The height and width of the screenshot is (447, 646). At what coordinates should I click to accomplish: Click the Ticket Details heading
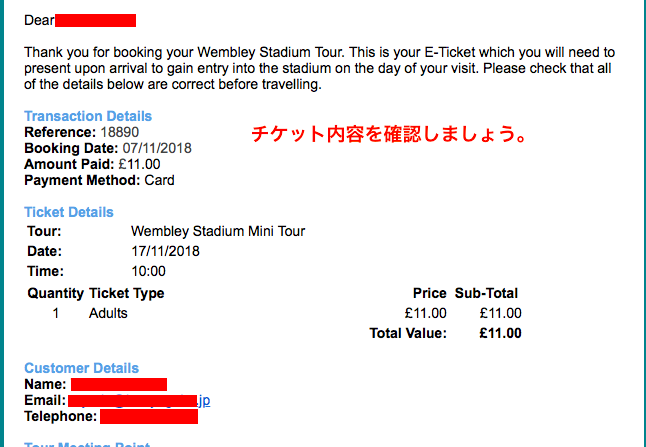(69, 212)
